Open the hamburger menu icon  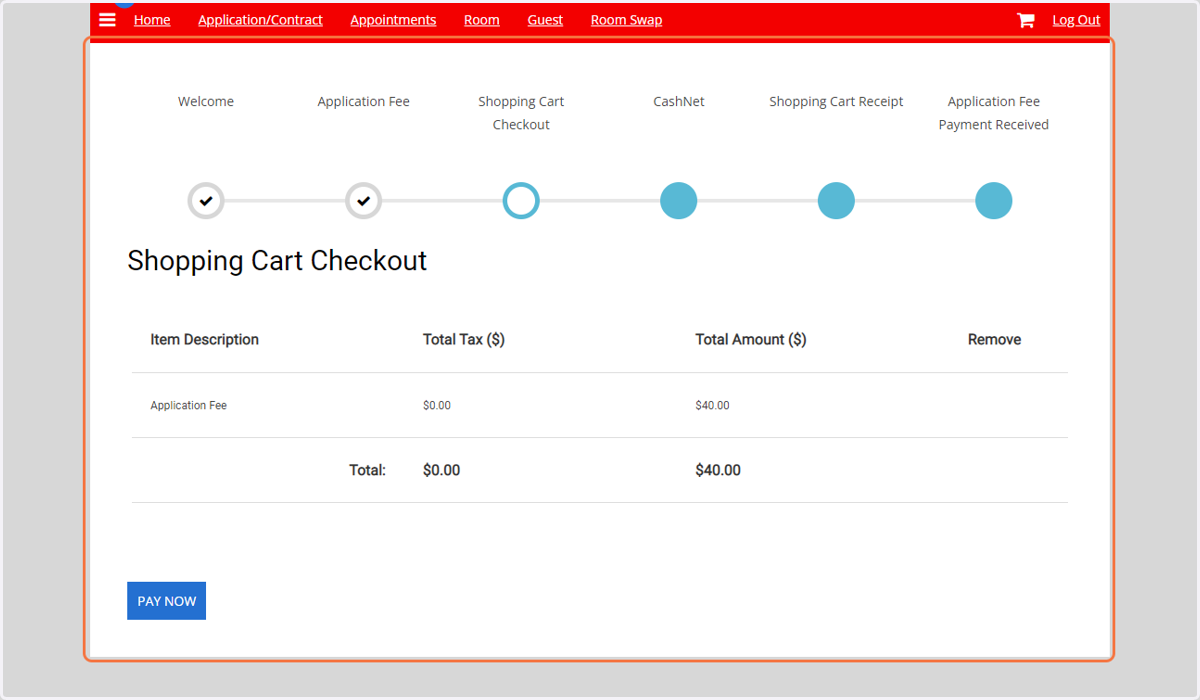click(107, 20)
